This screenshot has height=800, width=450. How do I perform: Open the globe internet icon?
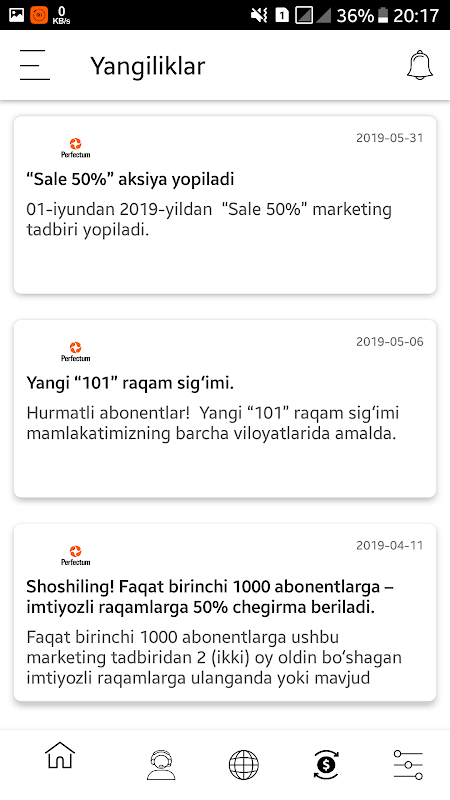point(244,765)
